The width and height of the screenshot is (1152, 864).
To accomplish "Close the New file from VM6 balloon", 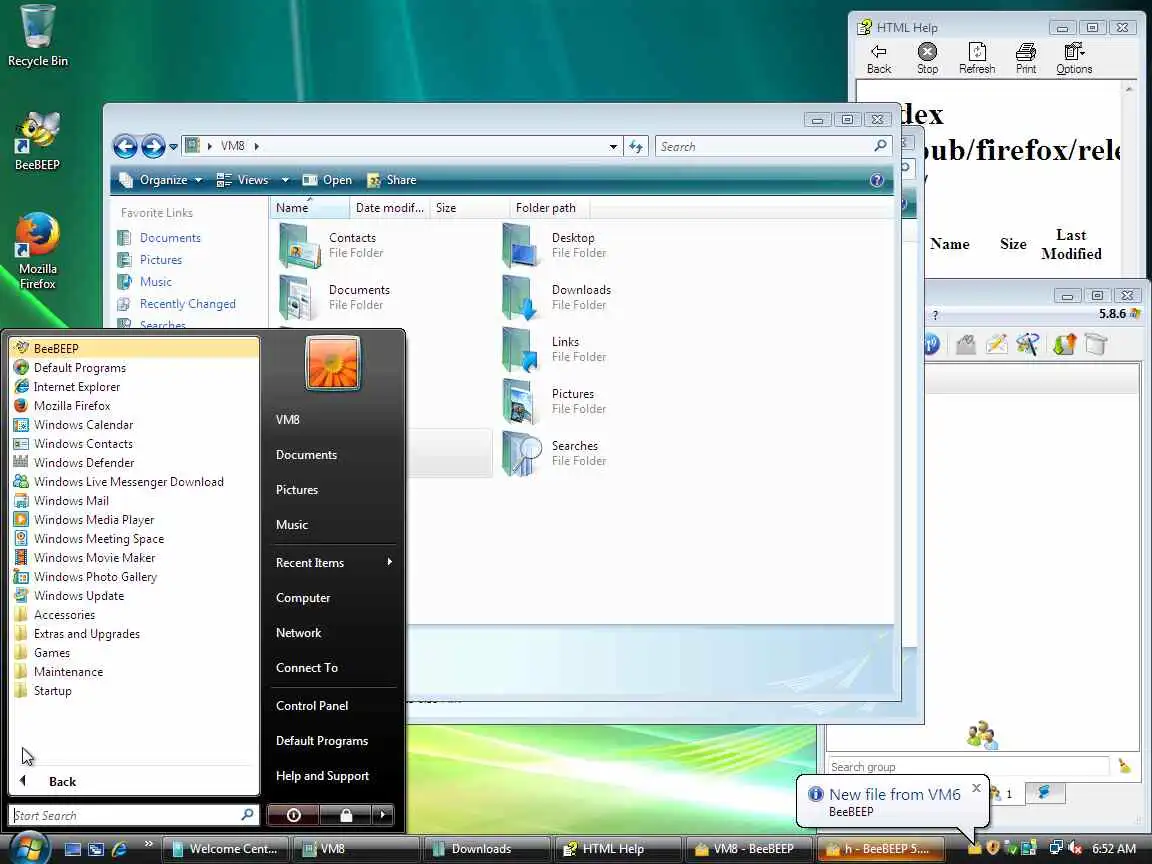I will coord(976,788).
